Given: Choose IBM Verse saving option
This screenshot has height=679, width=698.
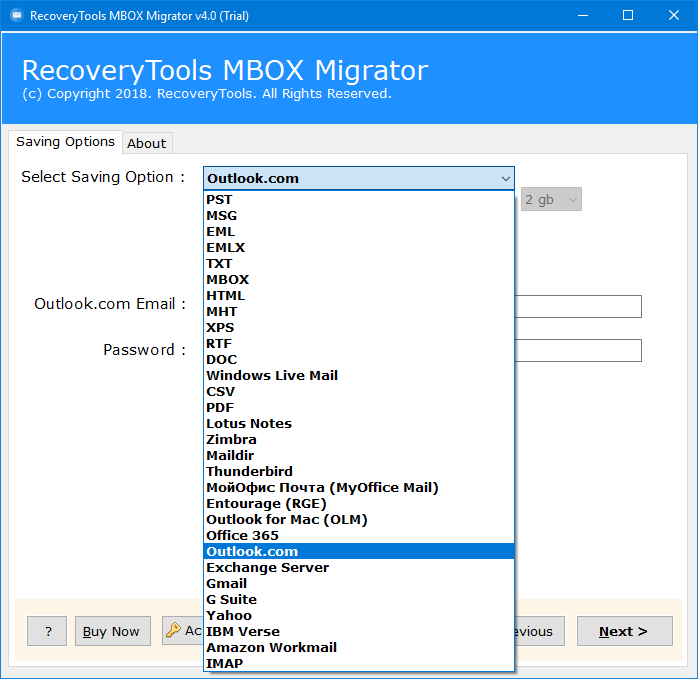Looking at the screenshot, I should click(359, 631).
